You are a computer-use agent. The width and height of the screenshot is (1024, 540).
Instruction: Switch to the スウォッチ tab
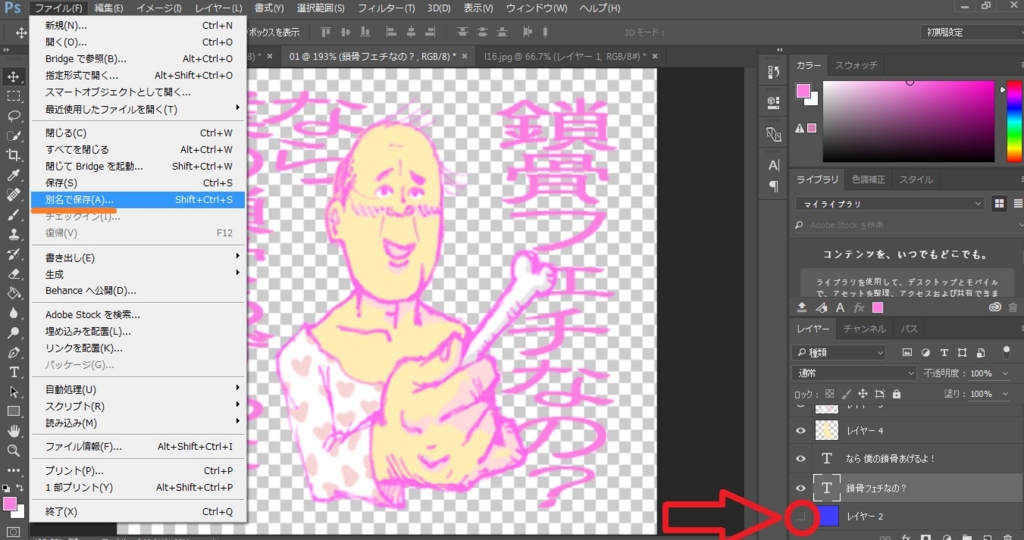(856, 65)
